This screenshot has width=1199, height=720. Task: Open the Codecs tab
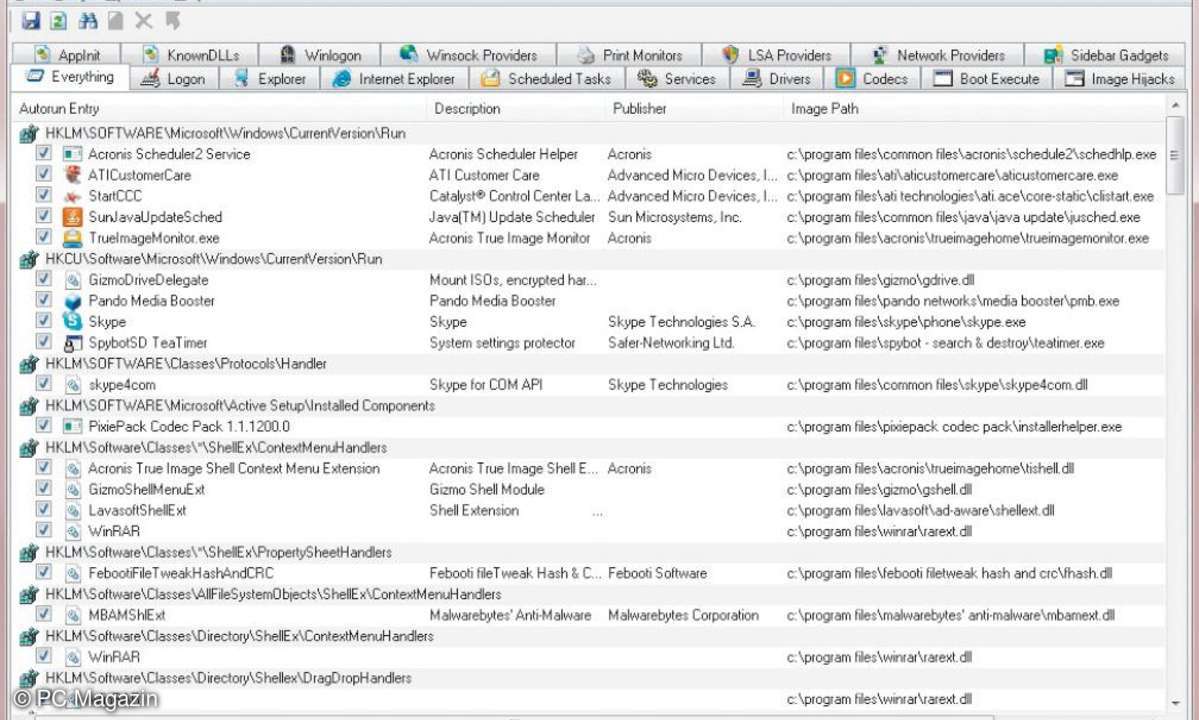pyautogui.click(x=872, y=79)
